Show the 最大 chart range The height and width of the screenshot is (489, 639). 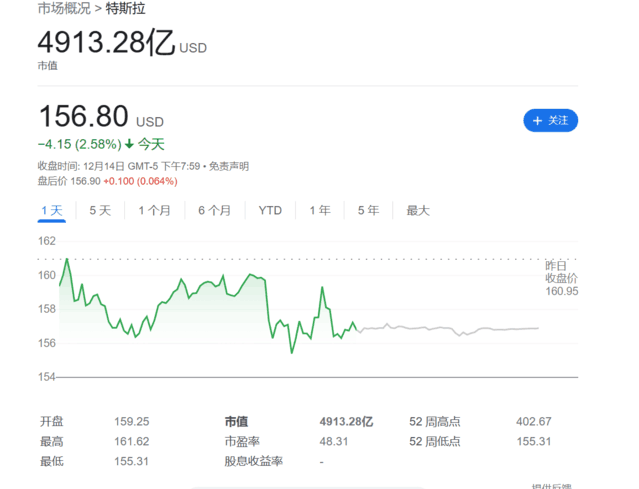click(418, 211)
